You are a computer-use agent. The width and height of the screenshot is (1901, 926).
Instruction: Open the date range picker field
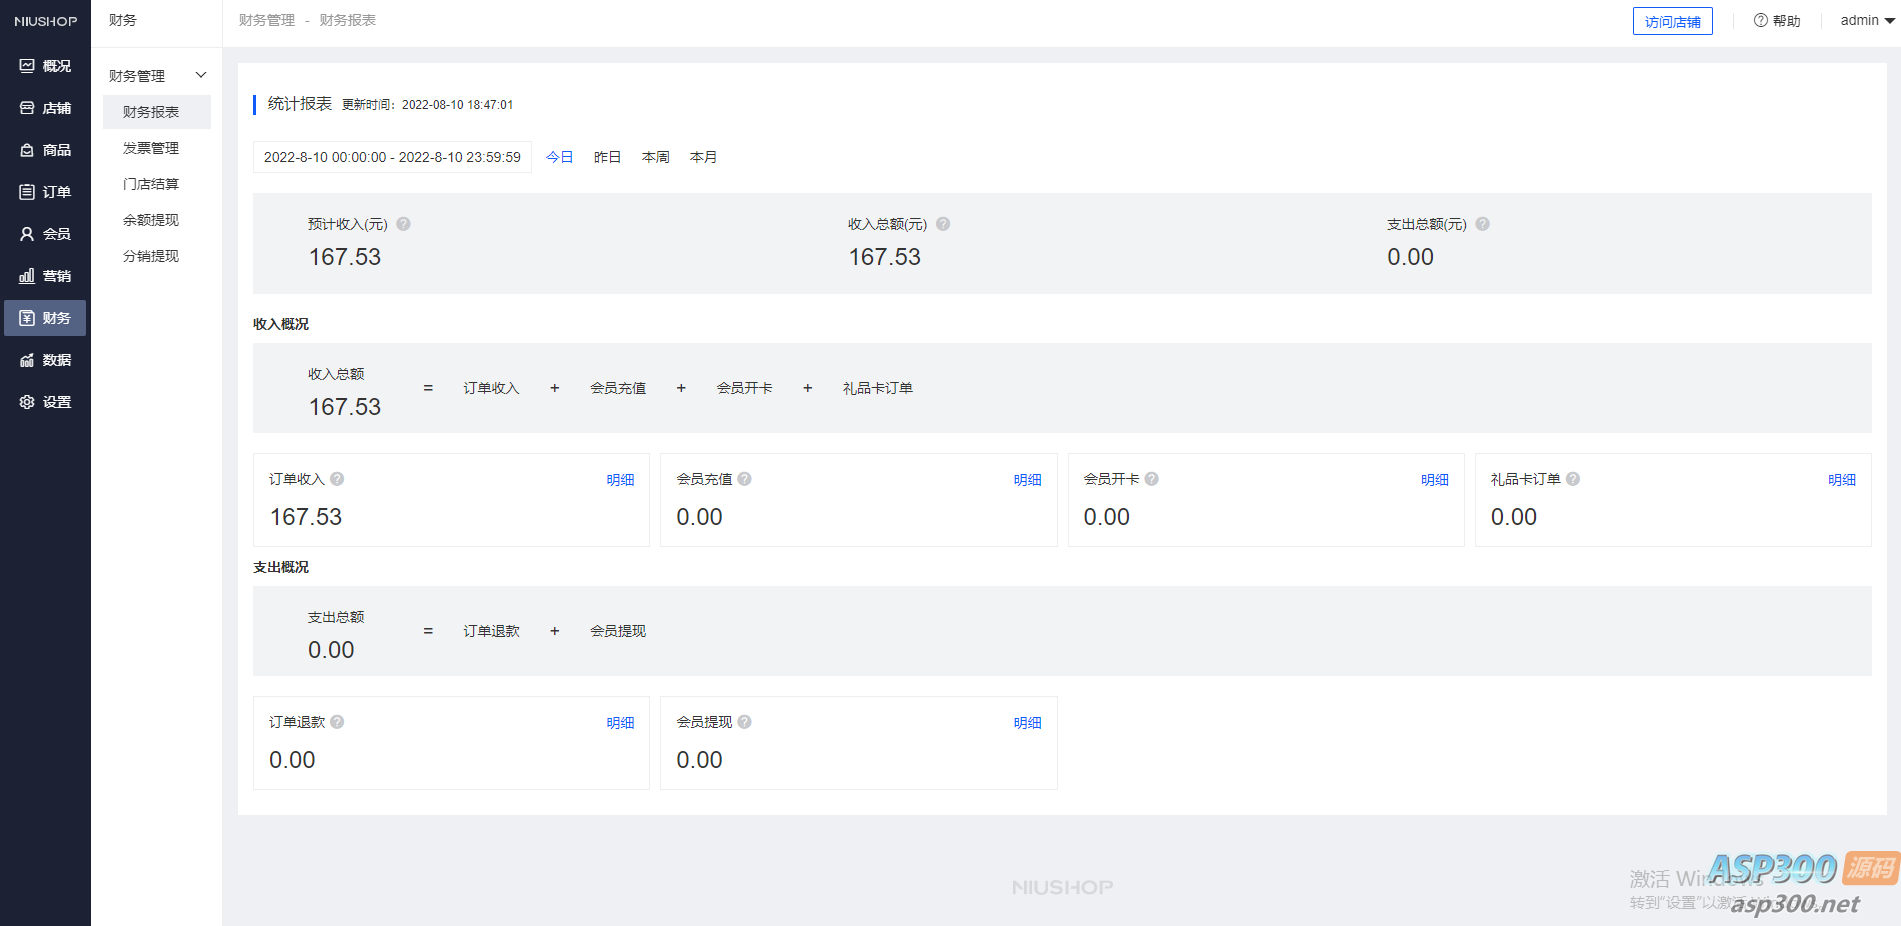point(391,156)
